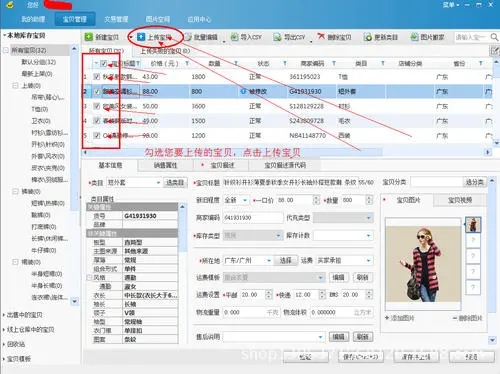This screenshot has width=500, height=374.
Task: Collapse the 裤装(0) tree node
Action: (15, 191)
